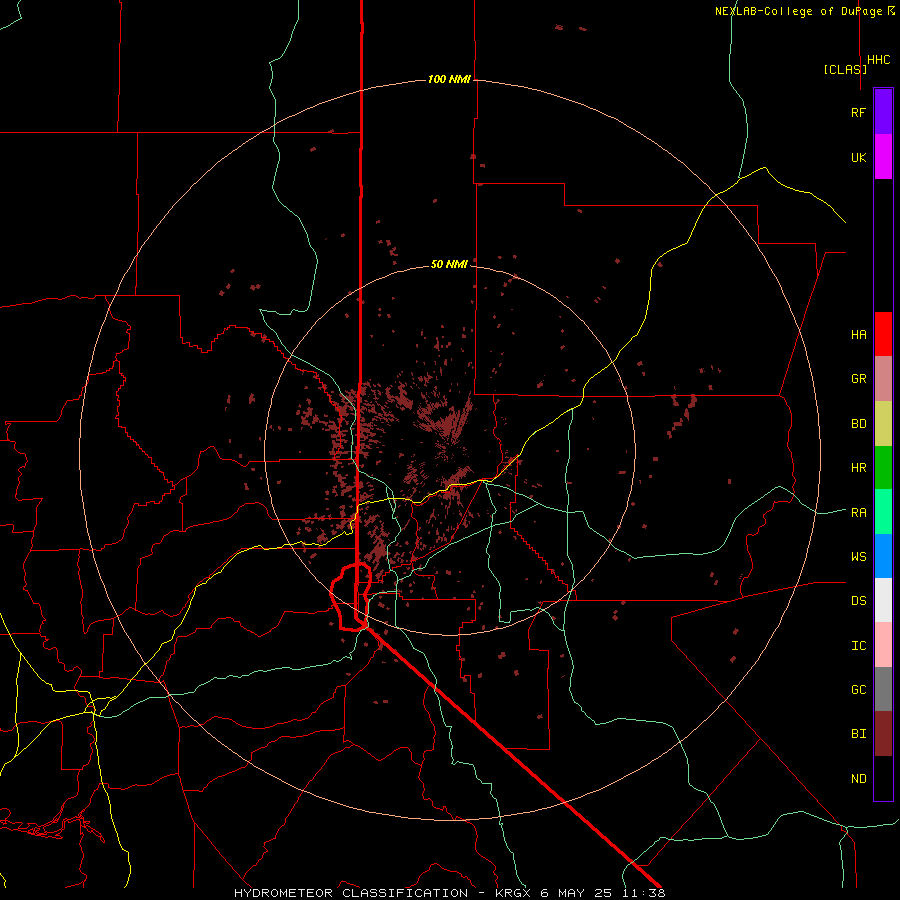Click the UK magenta legend swatch
The height and width of the screenshot is (900, 900).
click(883, 157)
